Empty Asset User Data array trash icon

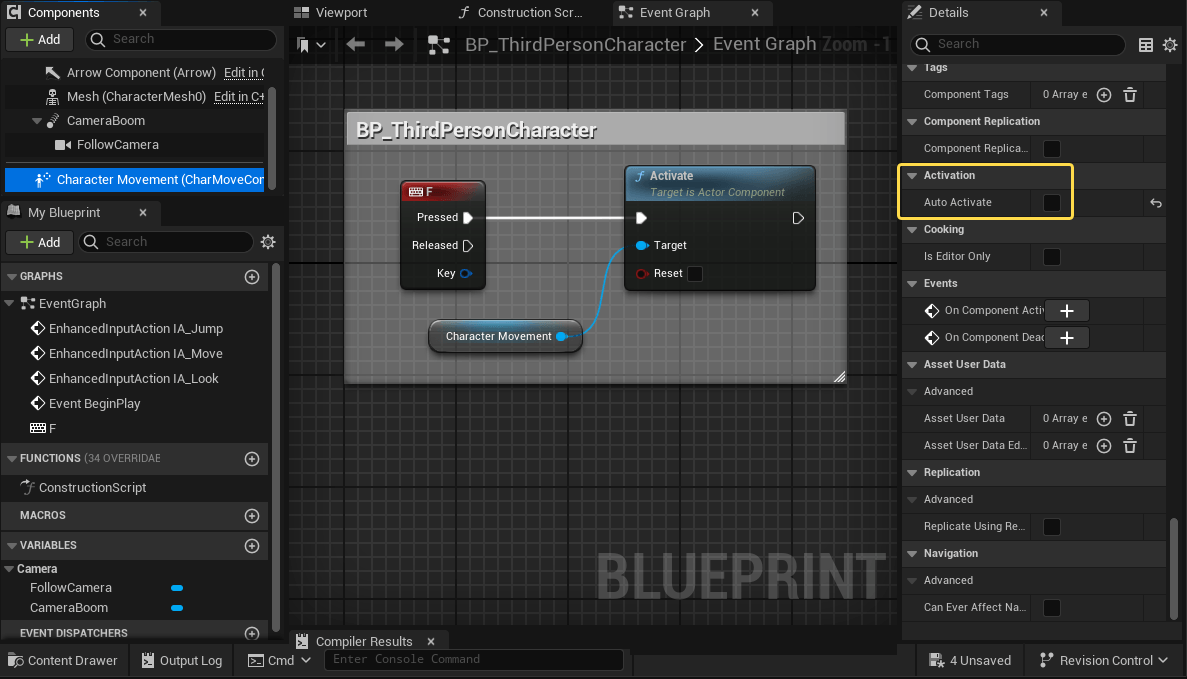coord(1129,419)
